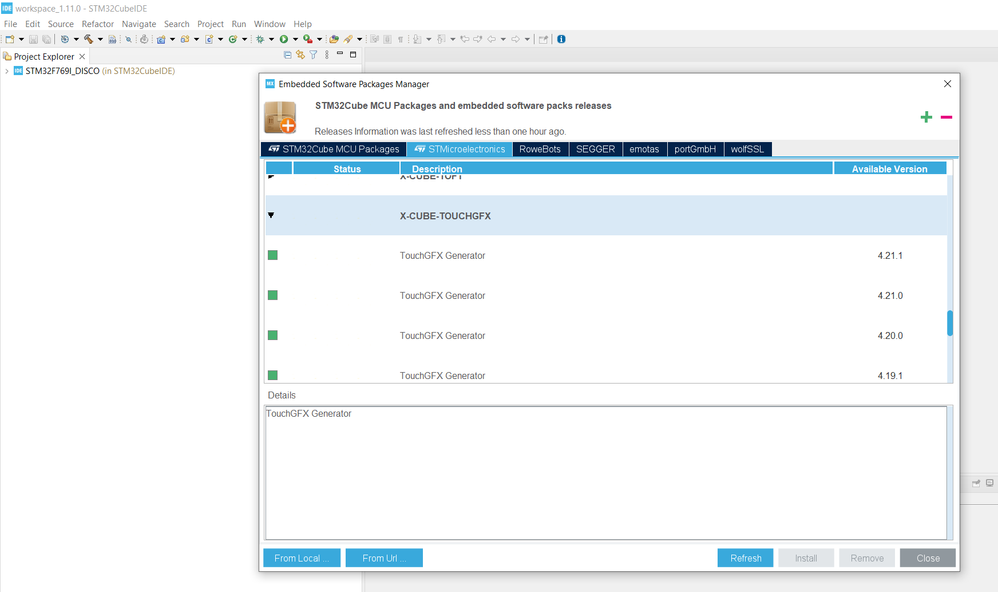998x592 pixels.
Task: Select TouchGFX Generator 4.19.1 checkbox
Action: [272, 376]
